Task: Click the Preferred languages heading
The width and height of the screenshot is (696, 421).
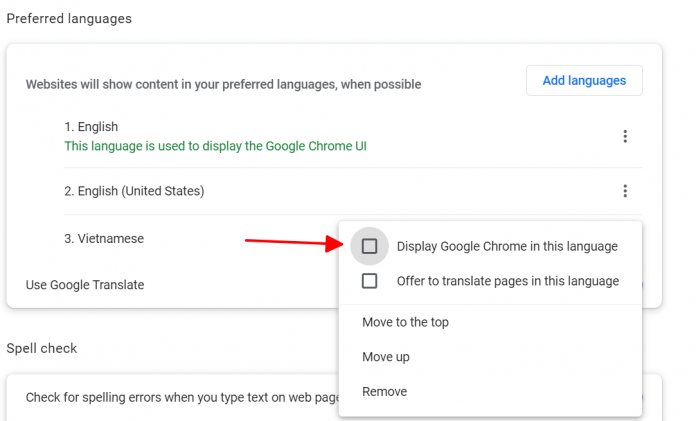Action: pyautogui.click(x=69, y=19)
